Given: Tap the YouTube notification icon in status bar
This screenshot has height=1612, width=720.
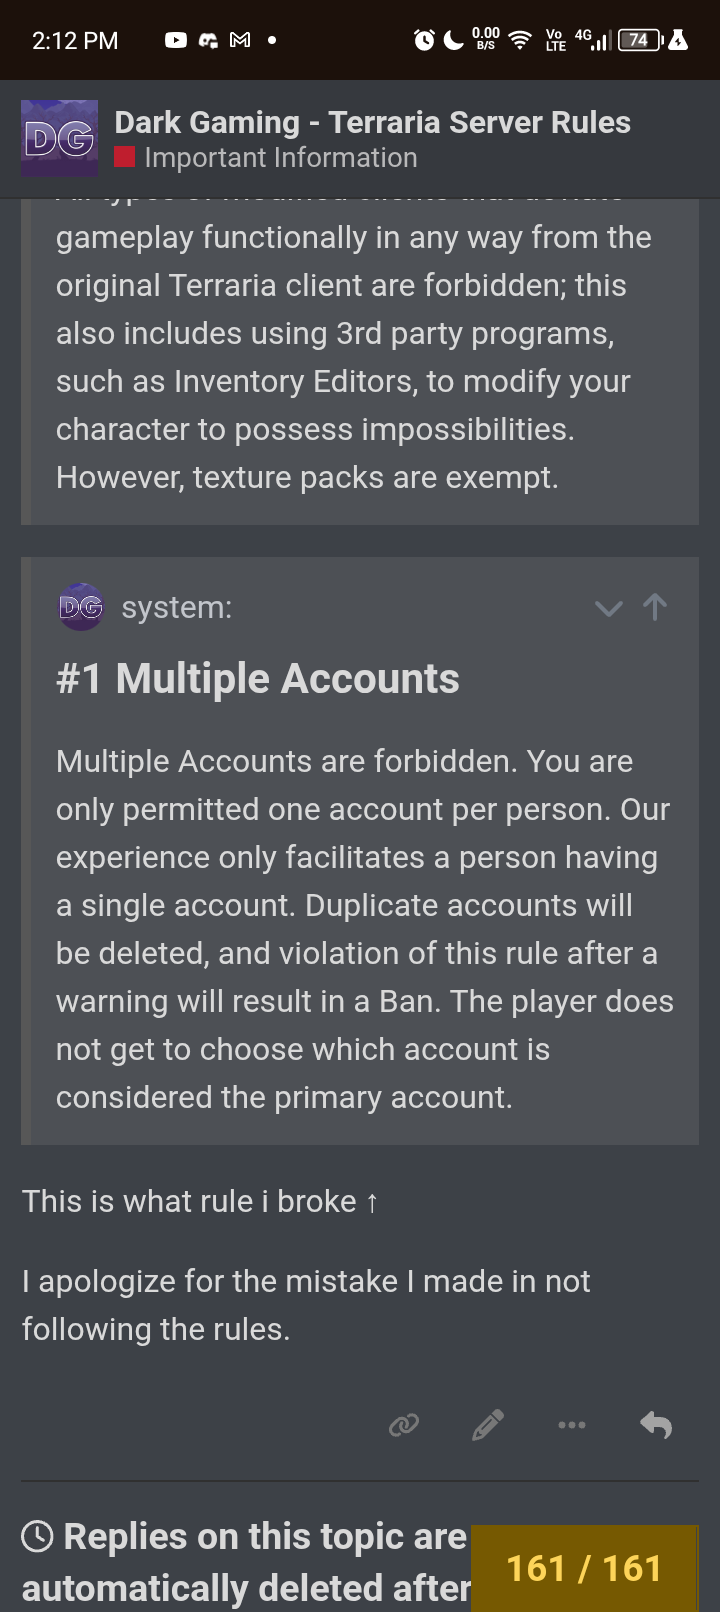Looking at the screenshot, I should point(176,41).
